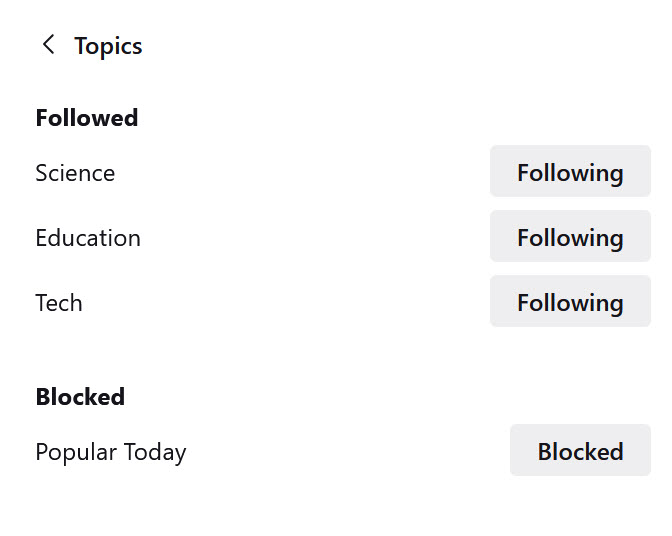Click the Followed section heading
This screenshot has height=536, width=672.
[87, 118]
